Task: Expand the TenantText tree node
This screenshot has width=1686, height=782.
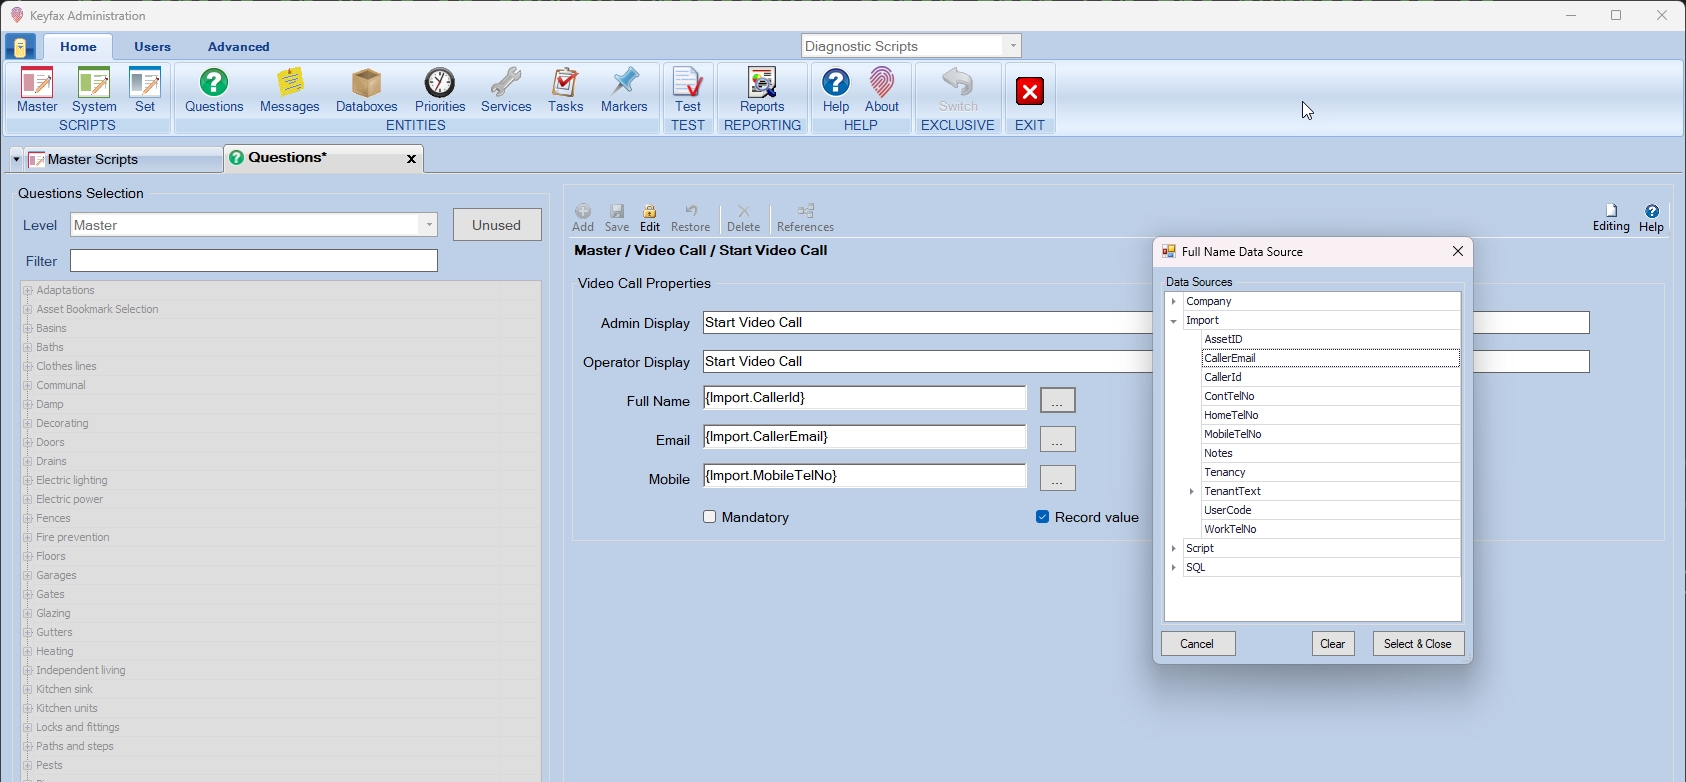Action: click(1192, 492)
